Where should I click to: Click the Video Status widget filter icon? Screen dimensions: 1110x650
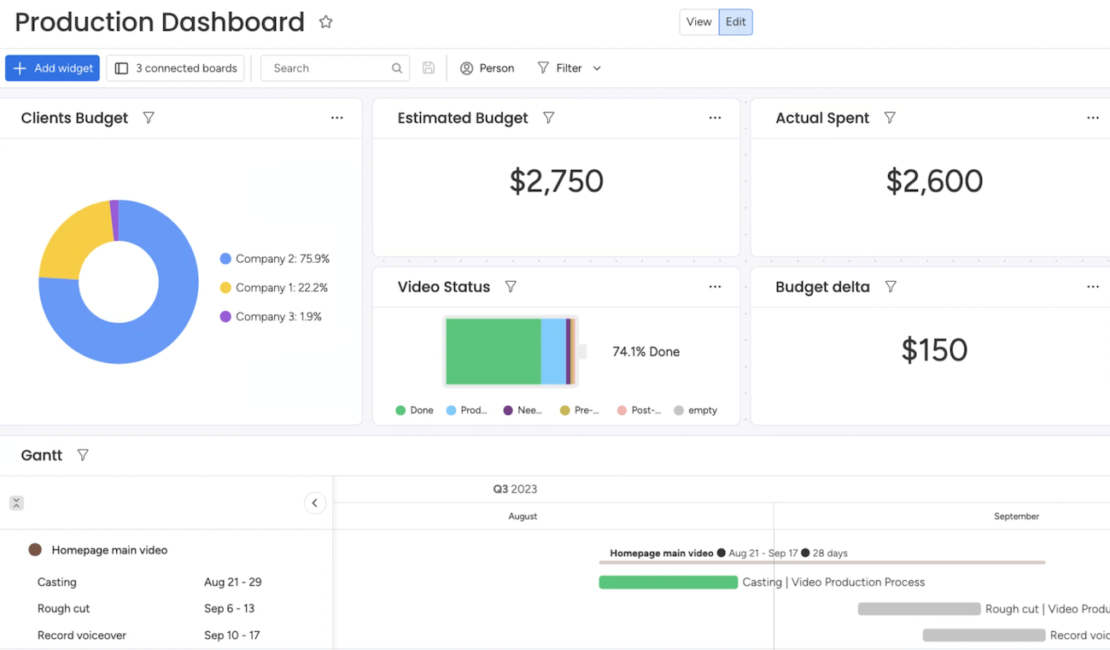511,287
